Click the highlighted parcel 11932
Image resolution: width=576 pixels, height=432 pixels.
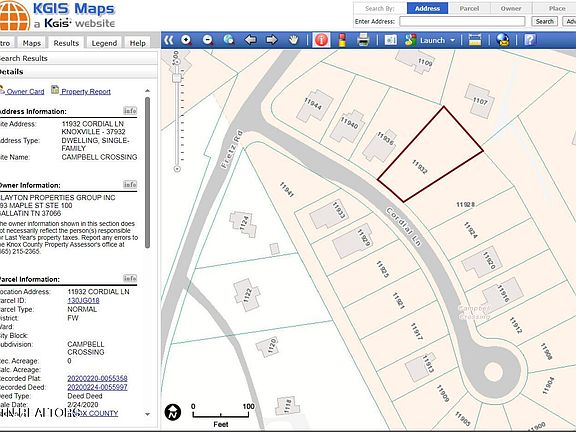pos(430,155)
